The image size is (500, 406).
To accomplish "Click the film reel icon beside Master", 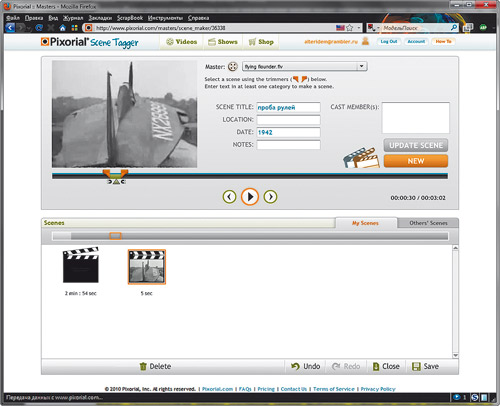I will click(x=233, y=67).
